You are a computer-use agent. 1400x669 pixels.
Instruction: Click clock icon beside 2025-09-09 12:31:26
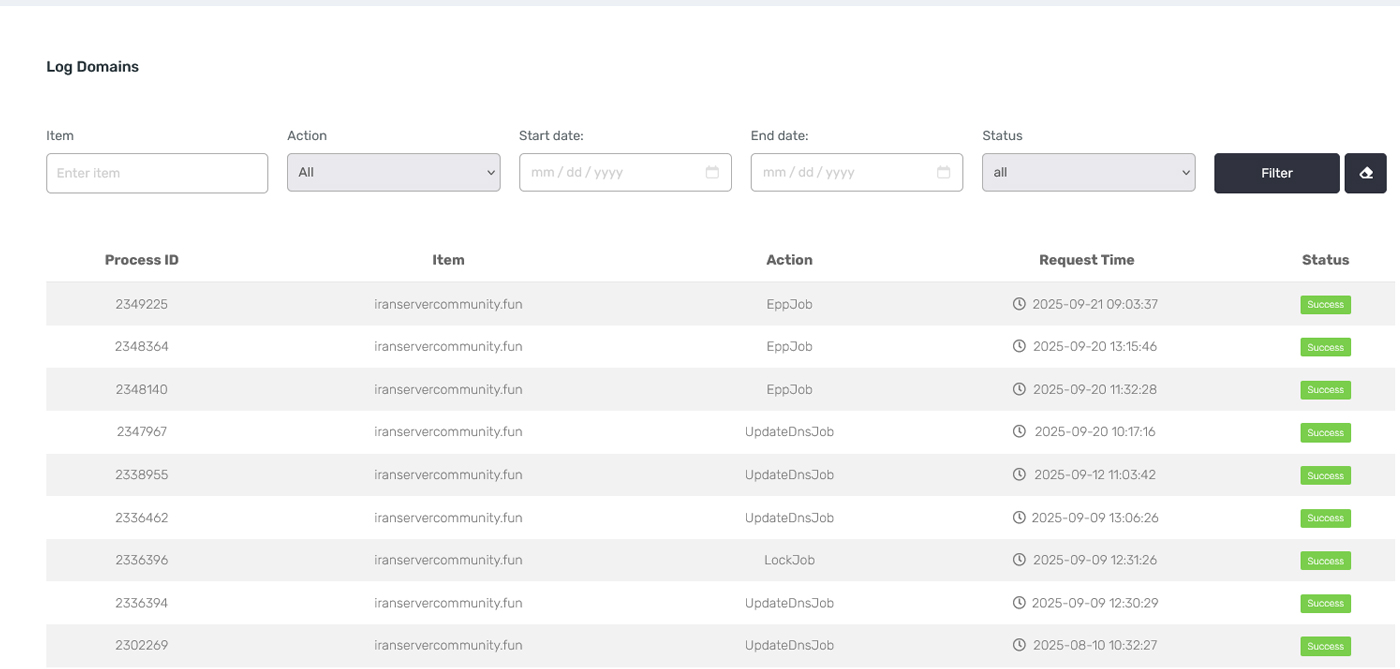click(x=1018, y=560)
